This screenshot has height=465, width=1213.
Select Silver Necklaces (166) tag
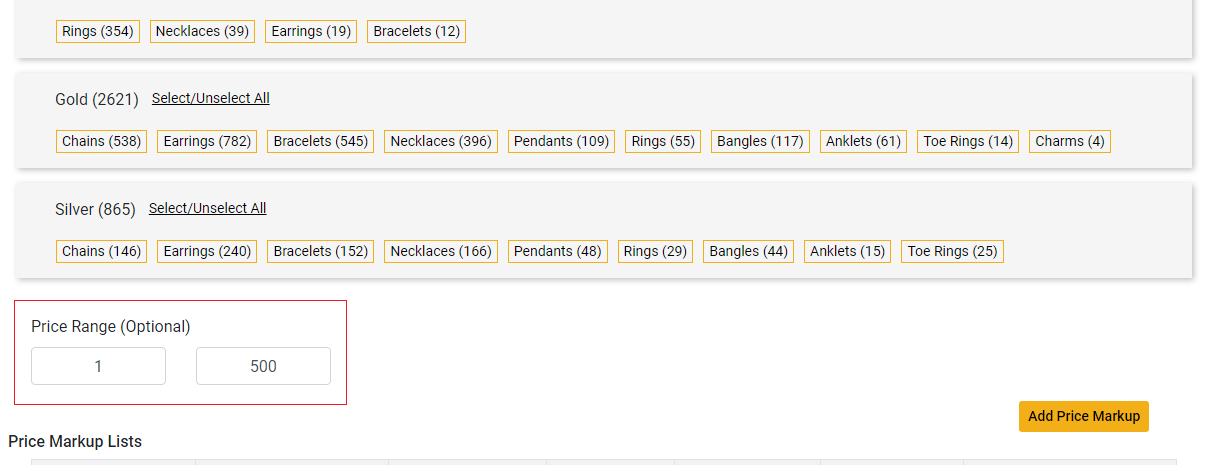point(441,251)
